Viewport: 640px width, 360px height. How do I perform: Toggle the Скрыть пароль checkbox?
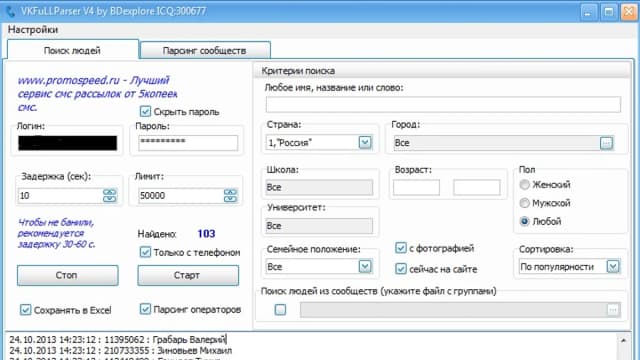coord(145,111)
